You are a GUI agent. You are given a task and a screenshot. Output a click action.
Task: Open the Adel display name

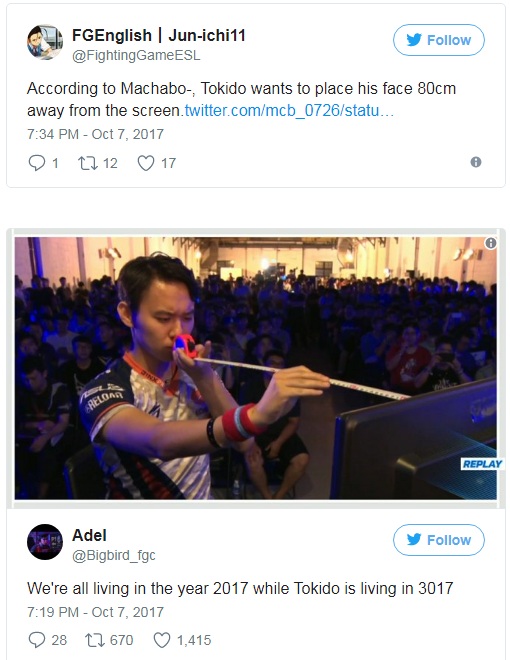pyautogui.click(x=89, y=535)
